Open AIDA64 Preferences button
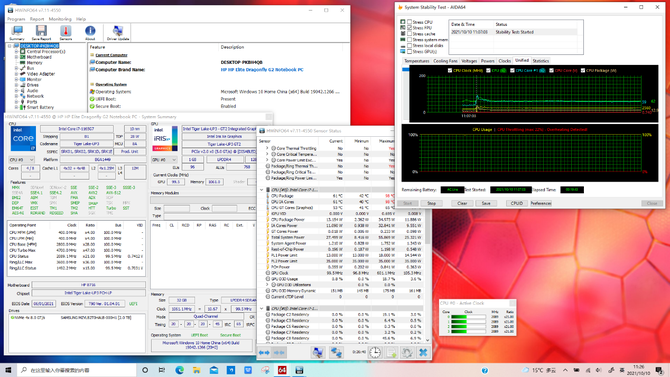The image size is (670, 377). (x=541, y=203)
